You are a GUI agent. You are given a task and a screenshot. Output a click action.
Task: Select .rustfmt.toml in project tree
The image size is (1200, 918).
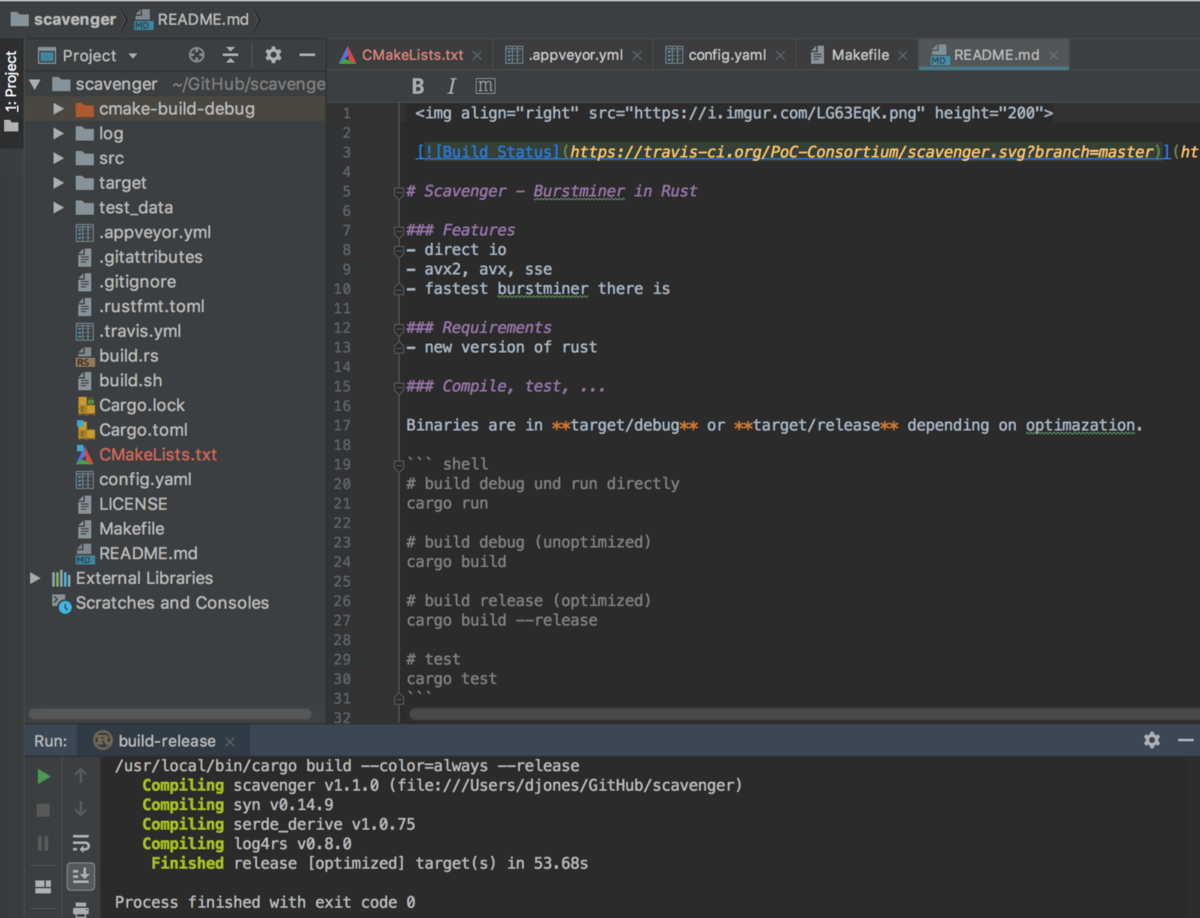151,307
